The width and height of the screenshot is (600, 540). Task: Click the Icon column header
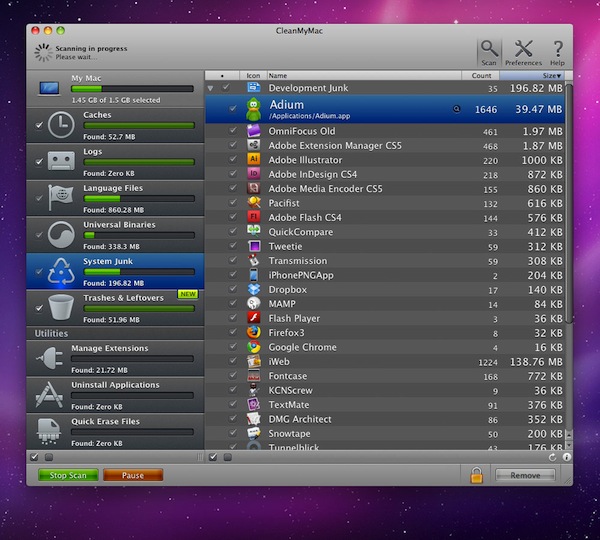pyautogui.click(x=253, y=75)
